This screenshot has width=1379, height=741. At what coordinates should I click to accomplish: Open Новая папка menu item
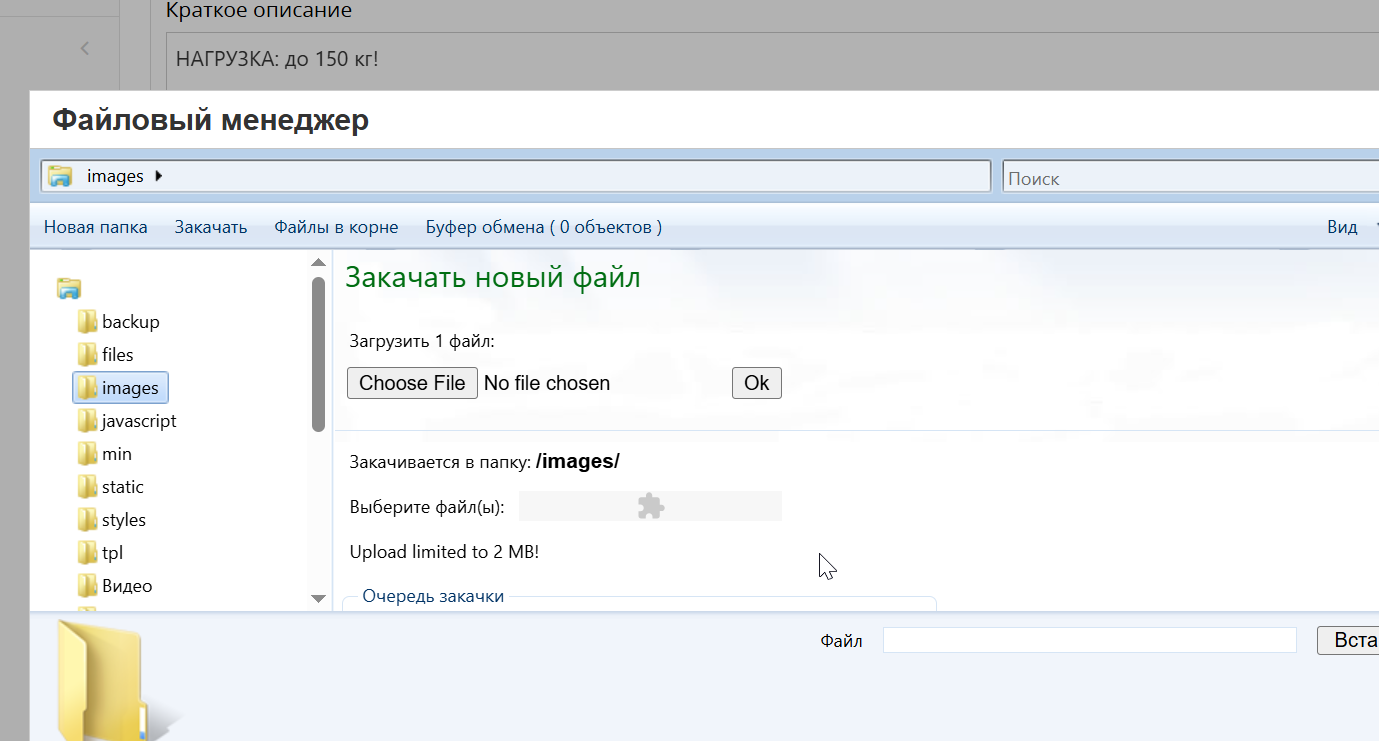click(95, 227)
